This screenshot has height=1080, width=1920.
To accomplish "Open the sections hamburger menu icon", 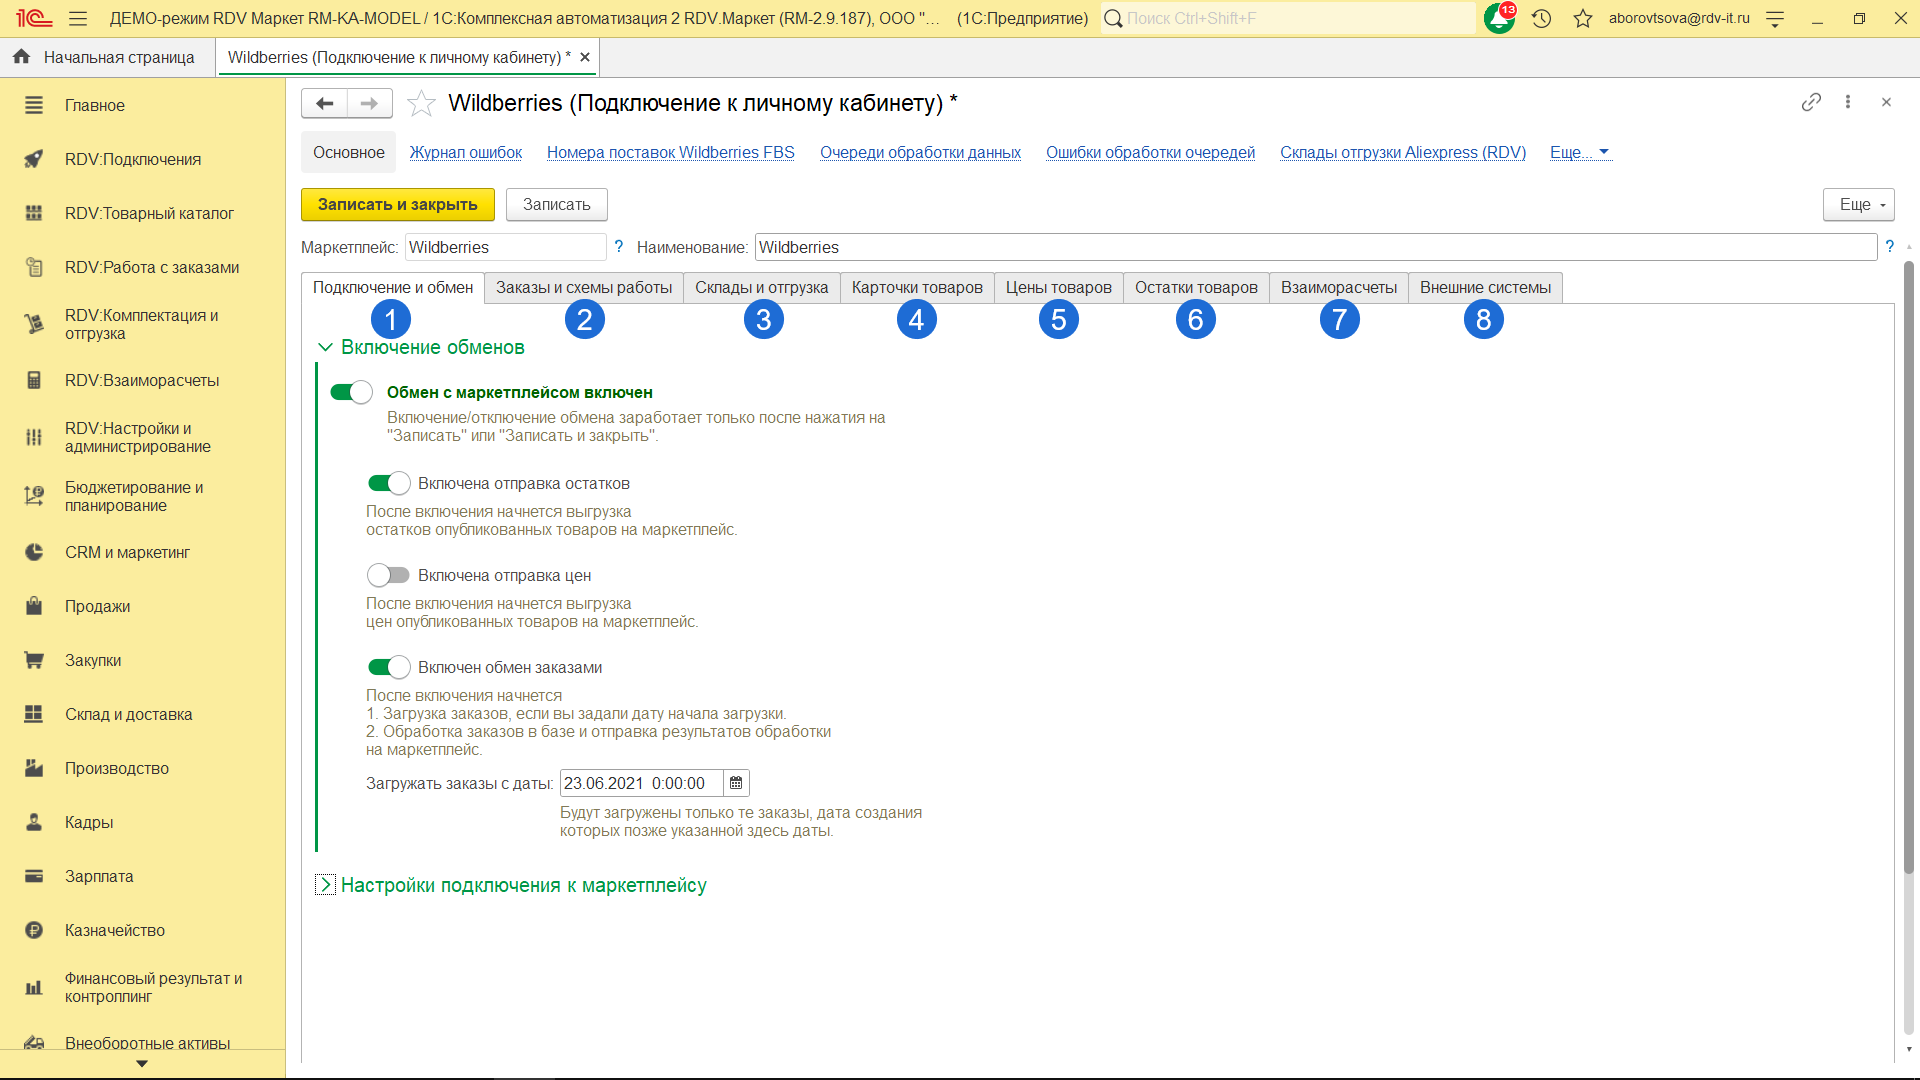I will tap(78, 18).
